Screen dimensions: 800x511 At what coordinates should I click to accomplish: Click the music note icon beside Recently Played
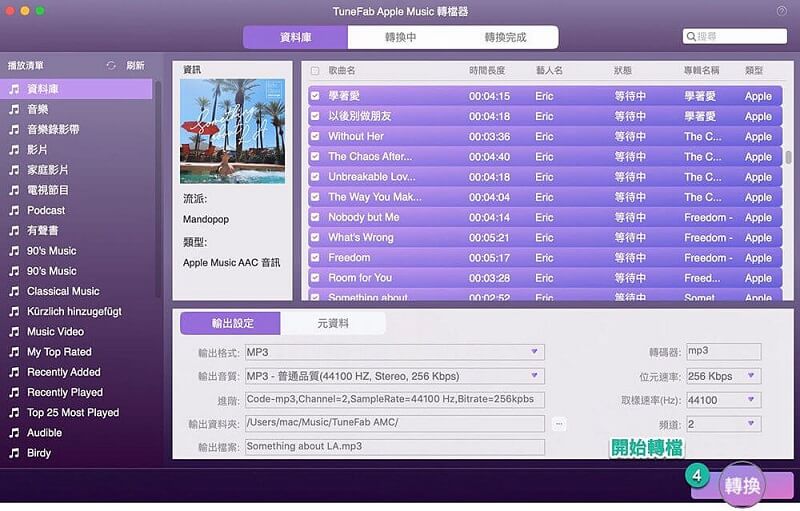(14, 392)
